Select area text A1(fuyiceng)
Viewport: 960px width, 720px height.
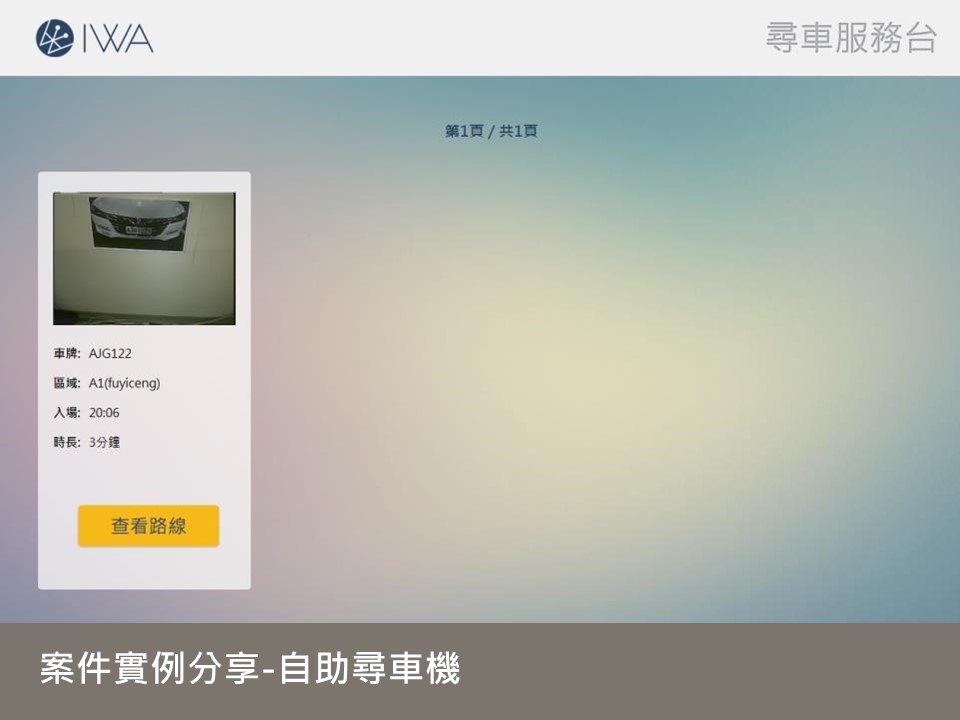pyautogui.click(x=125, y=383)
